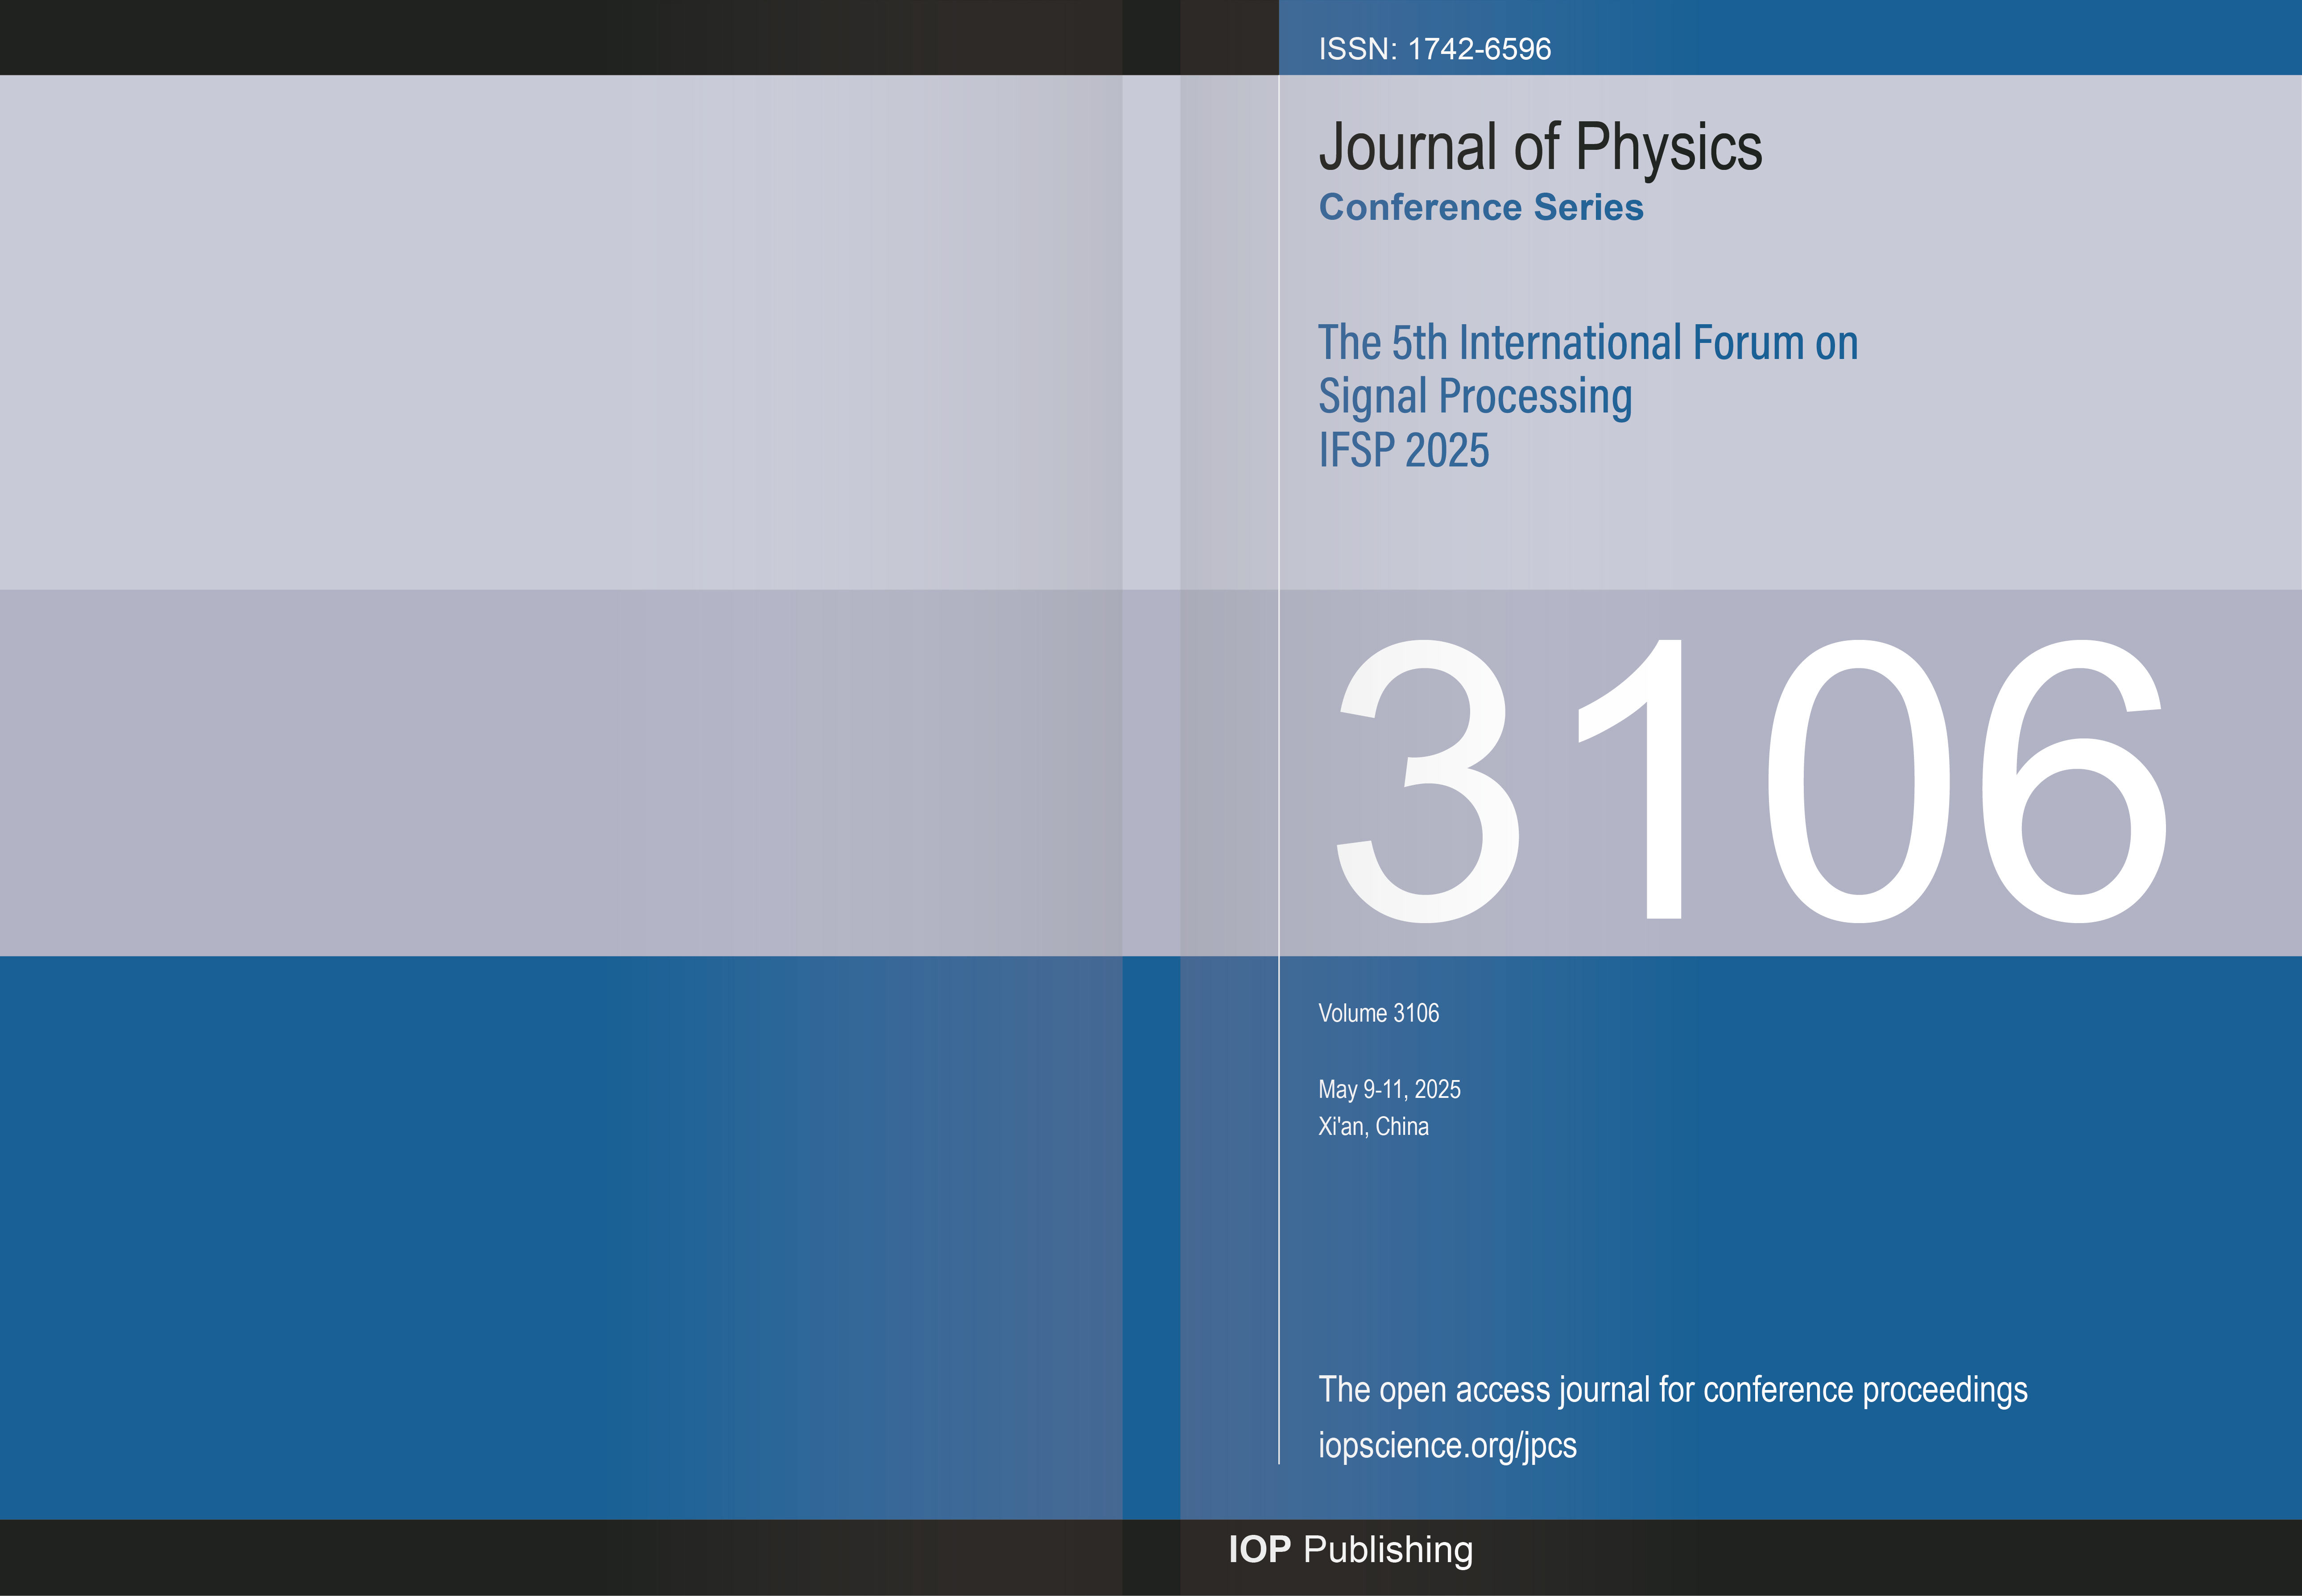Select the ISSN 1742-6596 text
The width and height of the screenshot is (2302, 1596).
click(x=1434, y=49)
